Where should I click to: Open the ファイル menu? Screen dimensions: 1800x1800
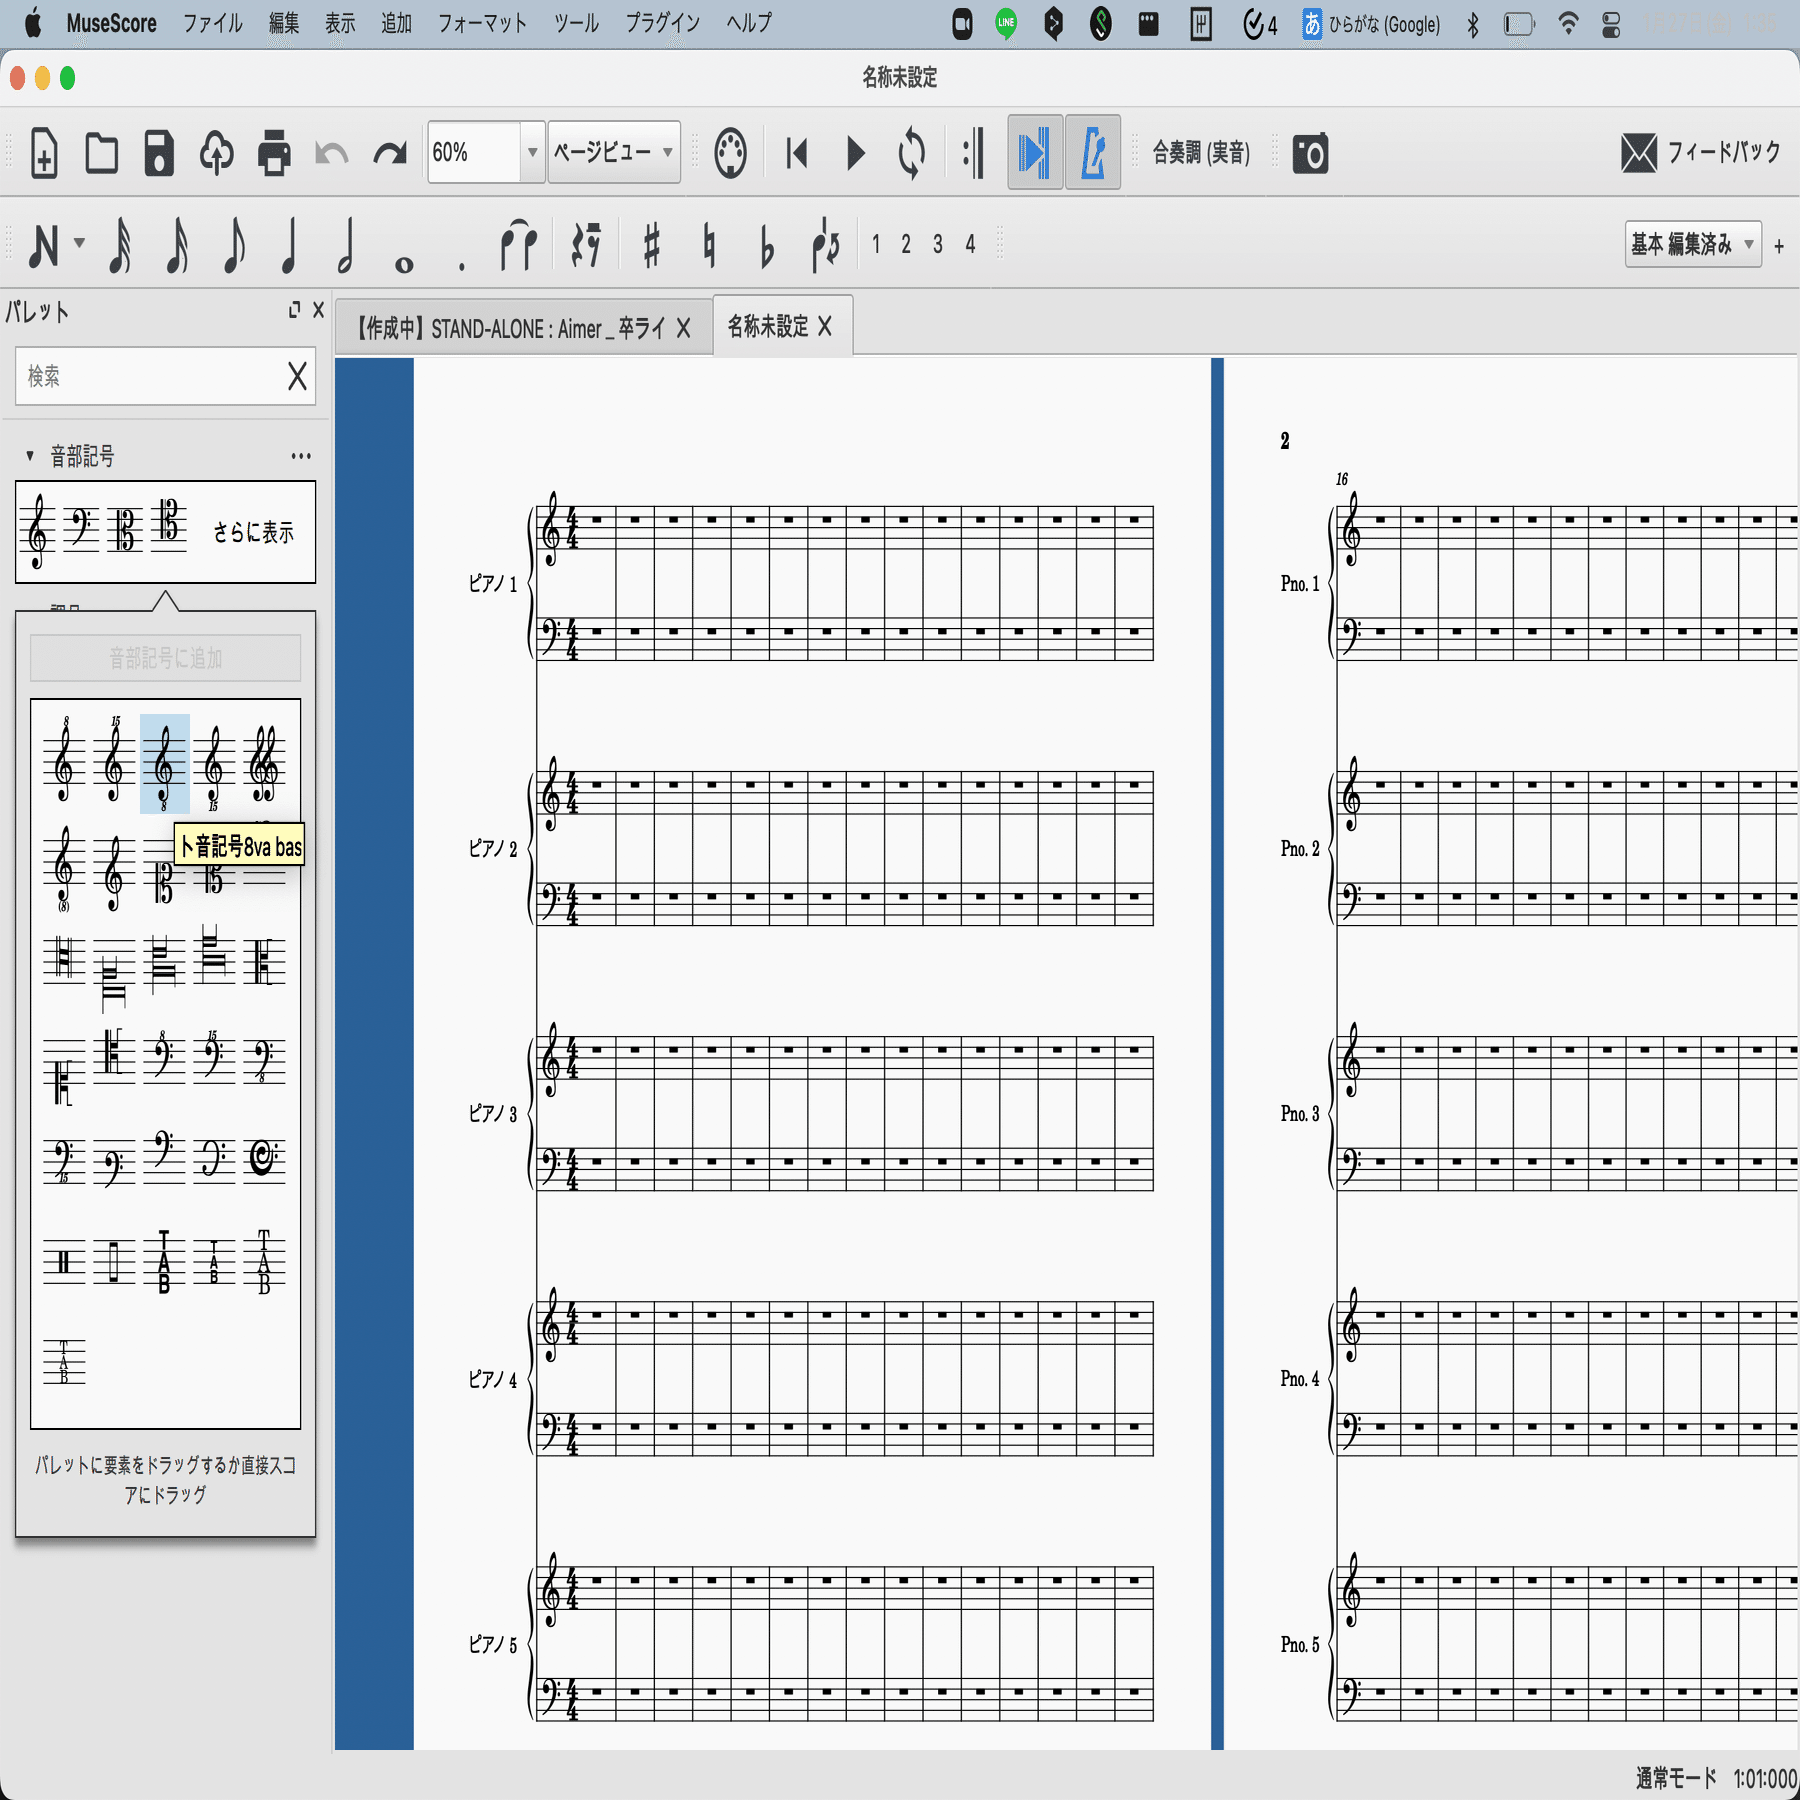pyautogui.click(x=212, y=23)
